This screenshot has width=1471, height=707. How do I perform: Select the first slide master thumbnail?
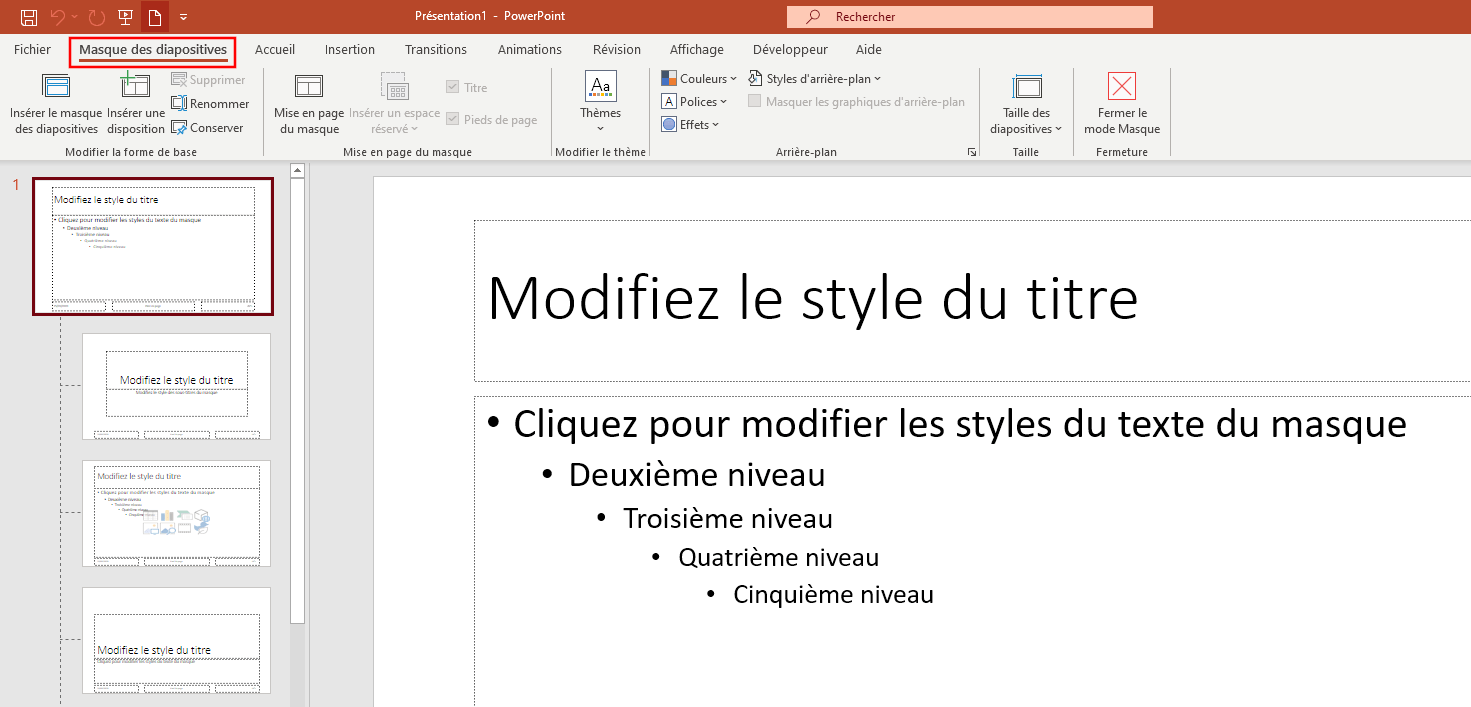coord(153,247)
